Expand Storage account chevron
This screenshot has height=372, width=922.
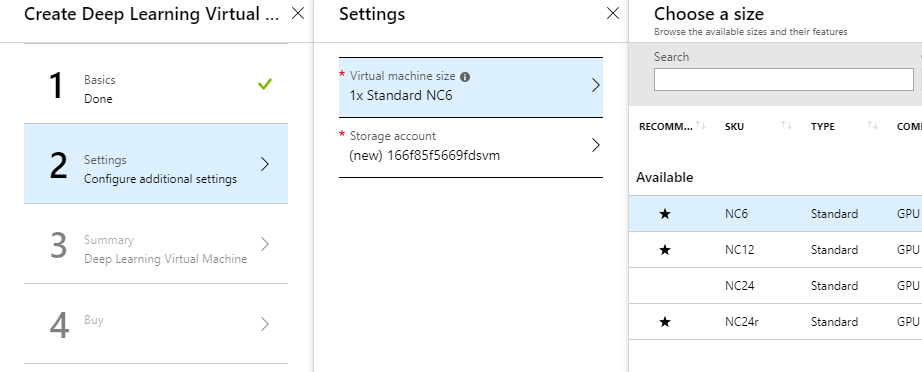click(x=596, y=145)
